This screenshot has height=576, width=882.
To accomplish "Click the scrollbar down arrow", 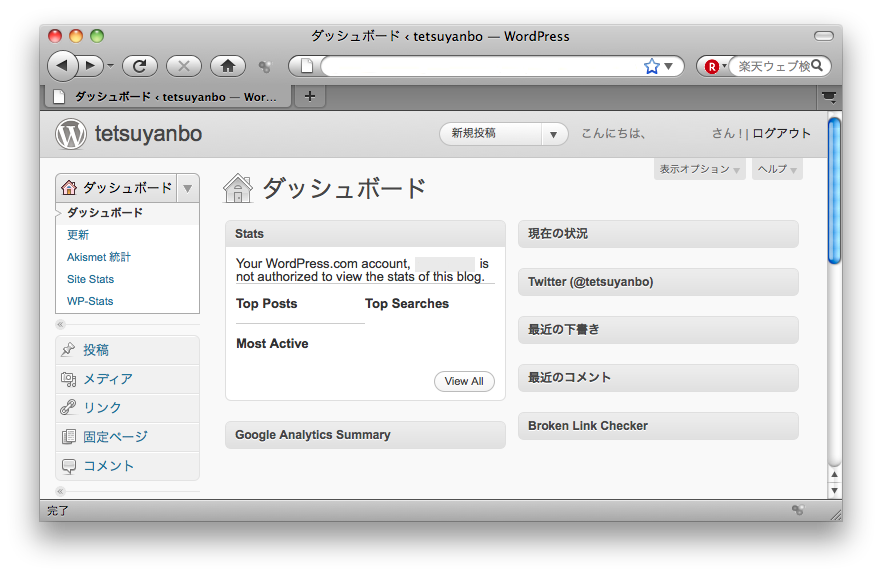I will 835,490.
